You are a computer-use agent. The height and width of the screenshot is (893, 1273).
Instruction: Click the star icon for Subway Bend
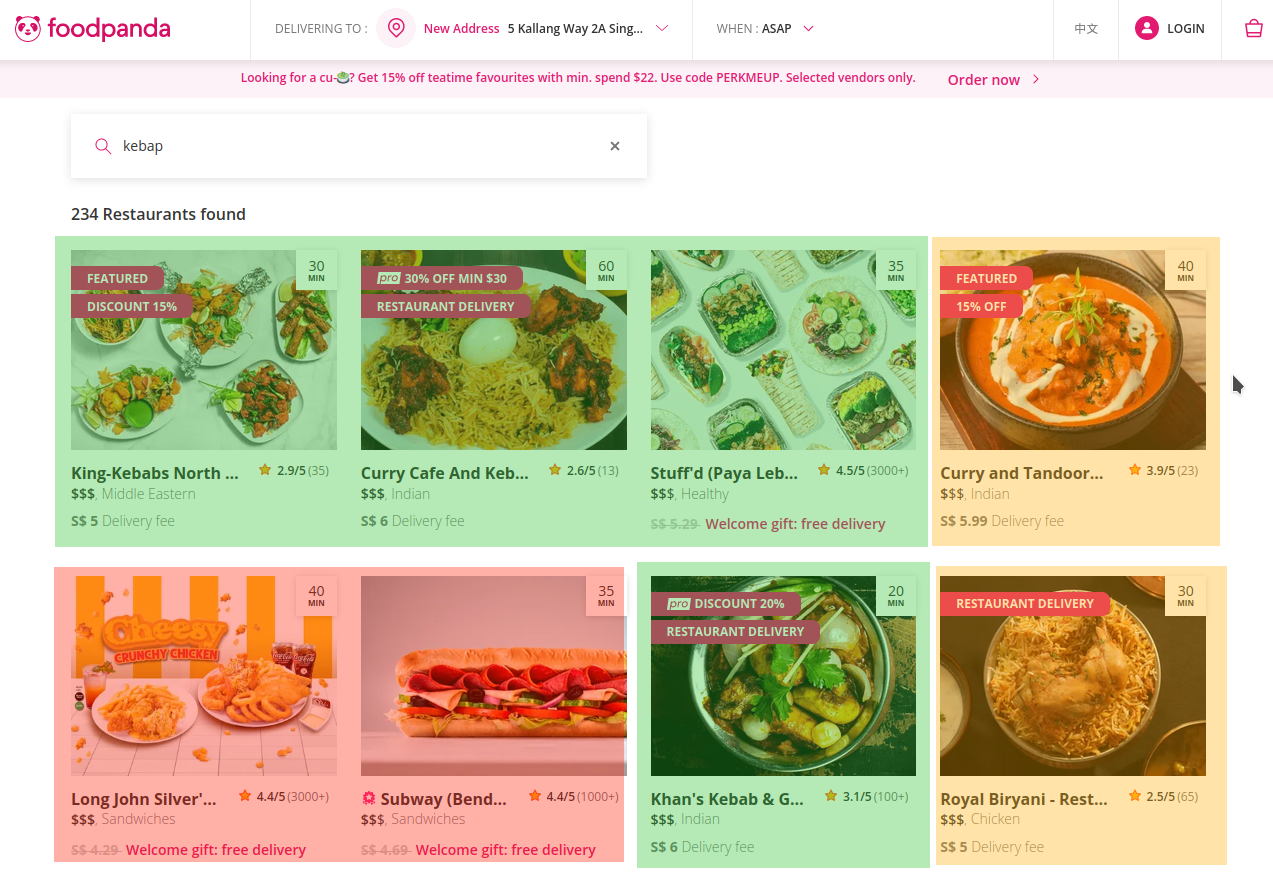pyautogui.click(x=535, y=796)
